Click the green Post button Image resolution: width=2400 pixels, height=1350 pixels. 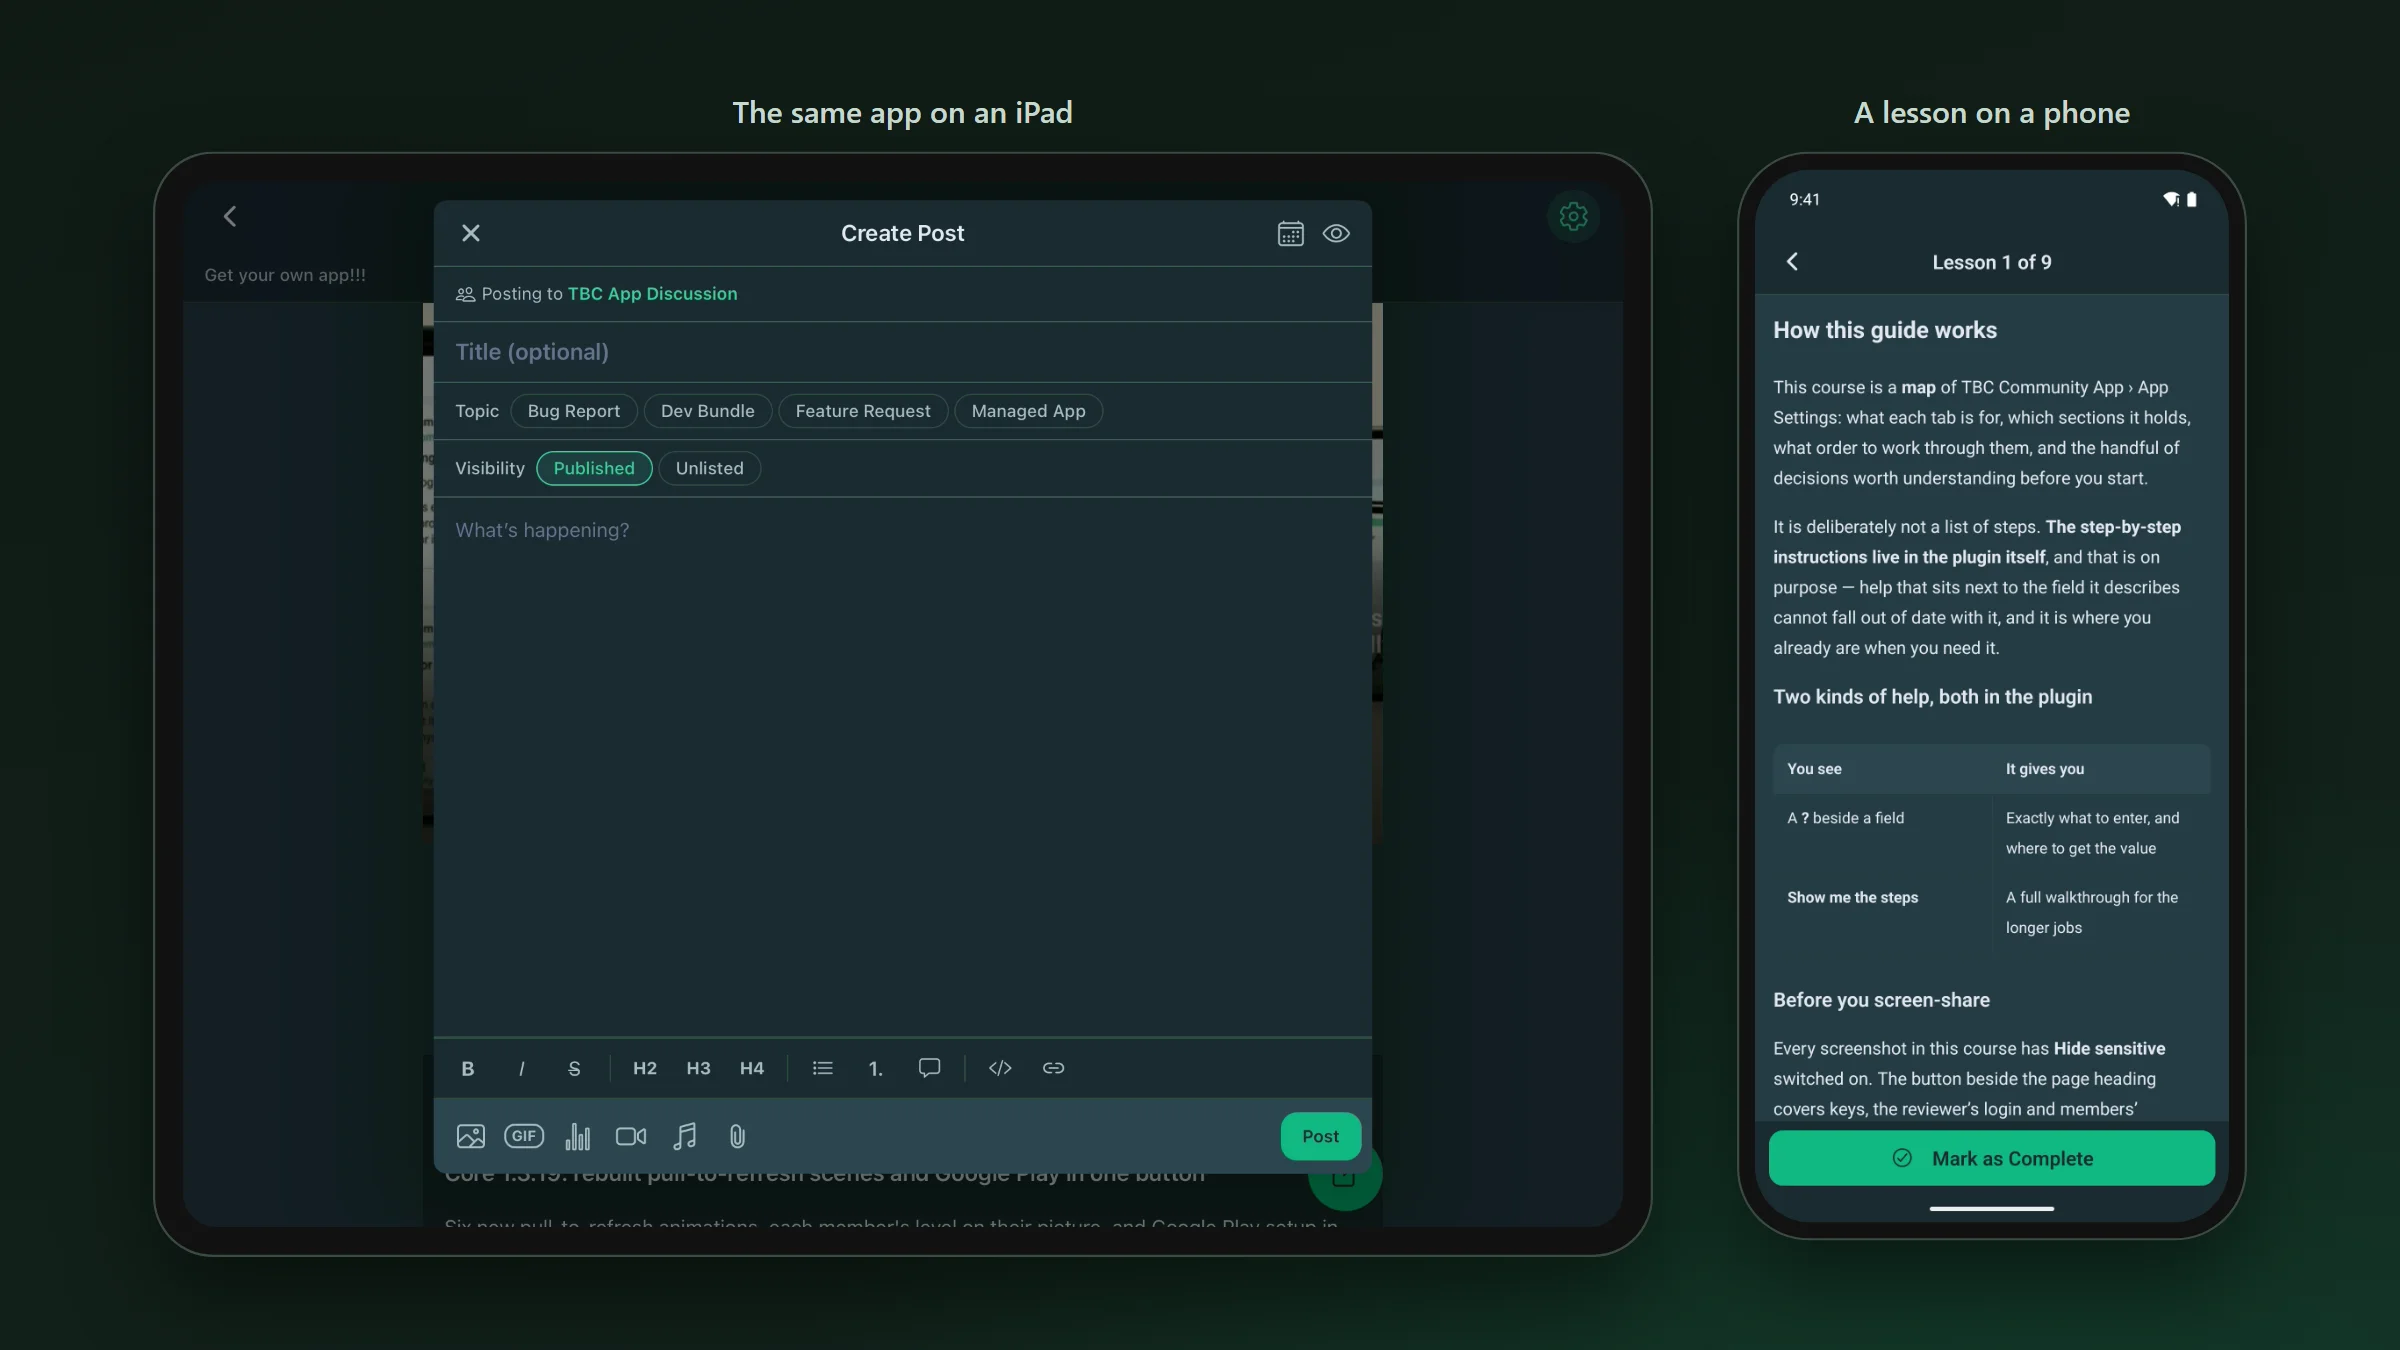point(1320,1136)
